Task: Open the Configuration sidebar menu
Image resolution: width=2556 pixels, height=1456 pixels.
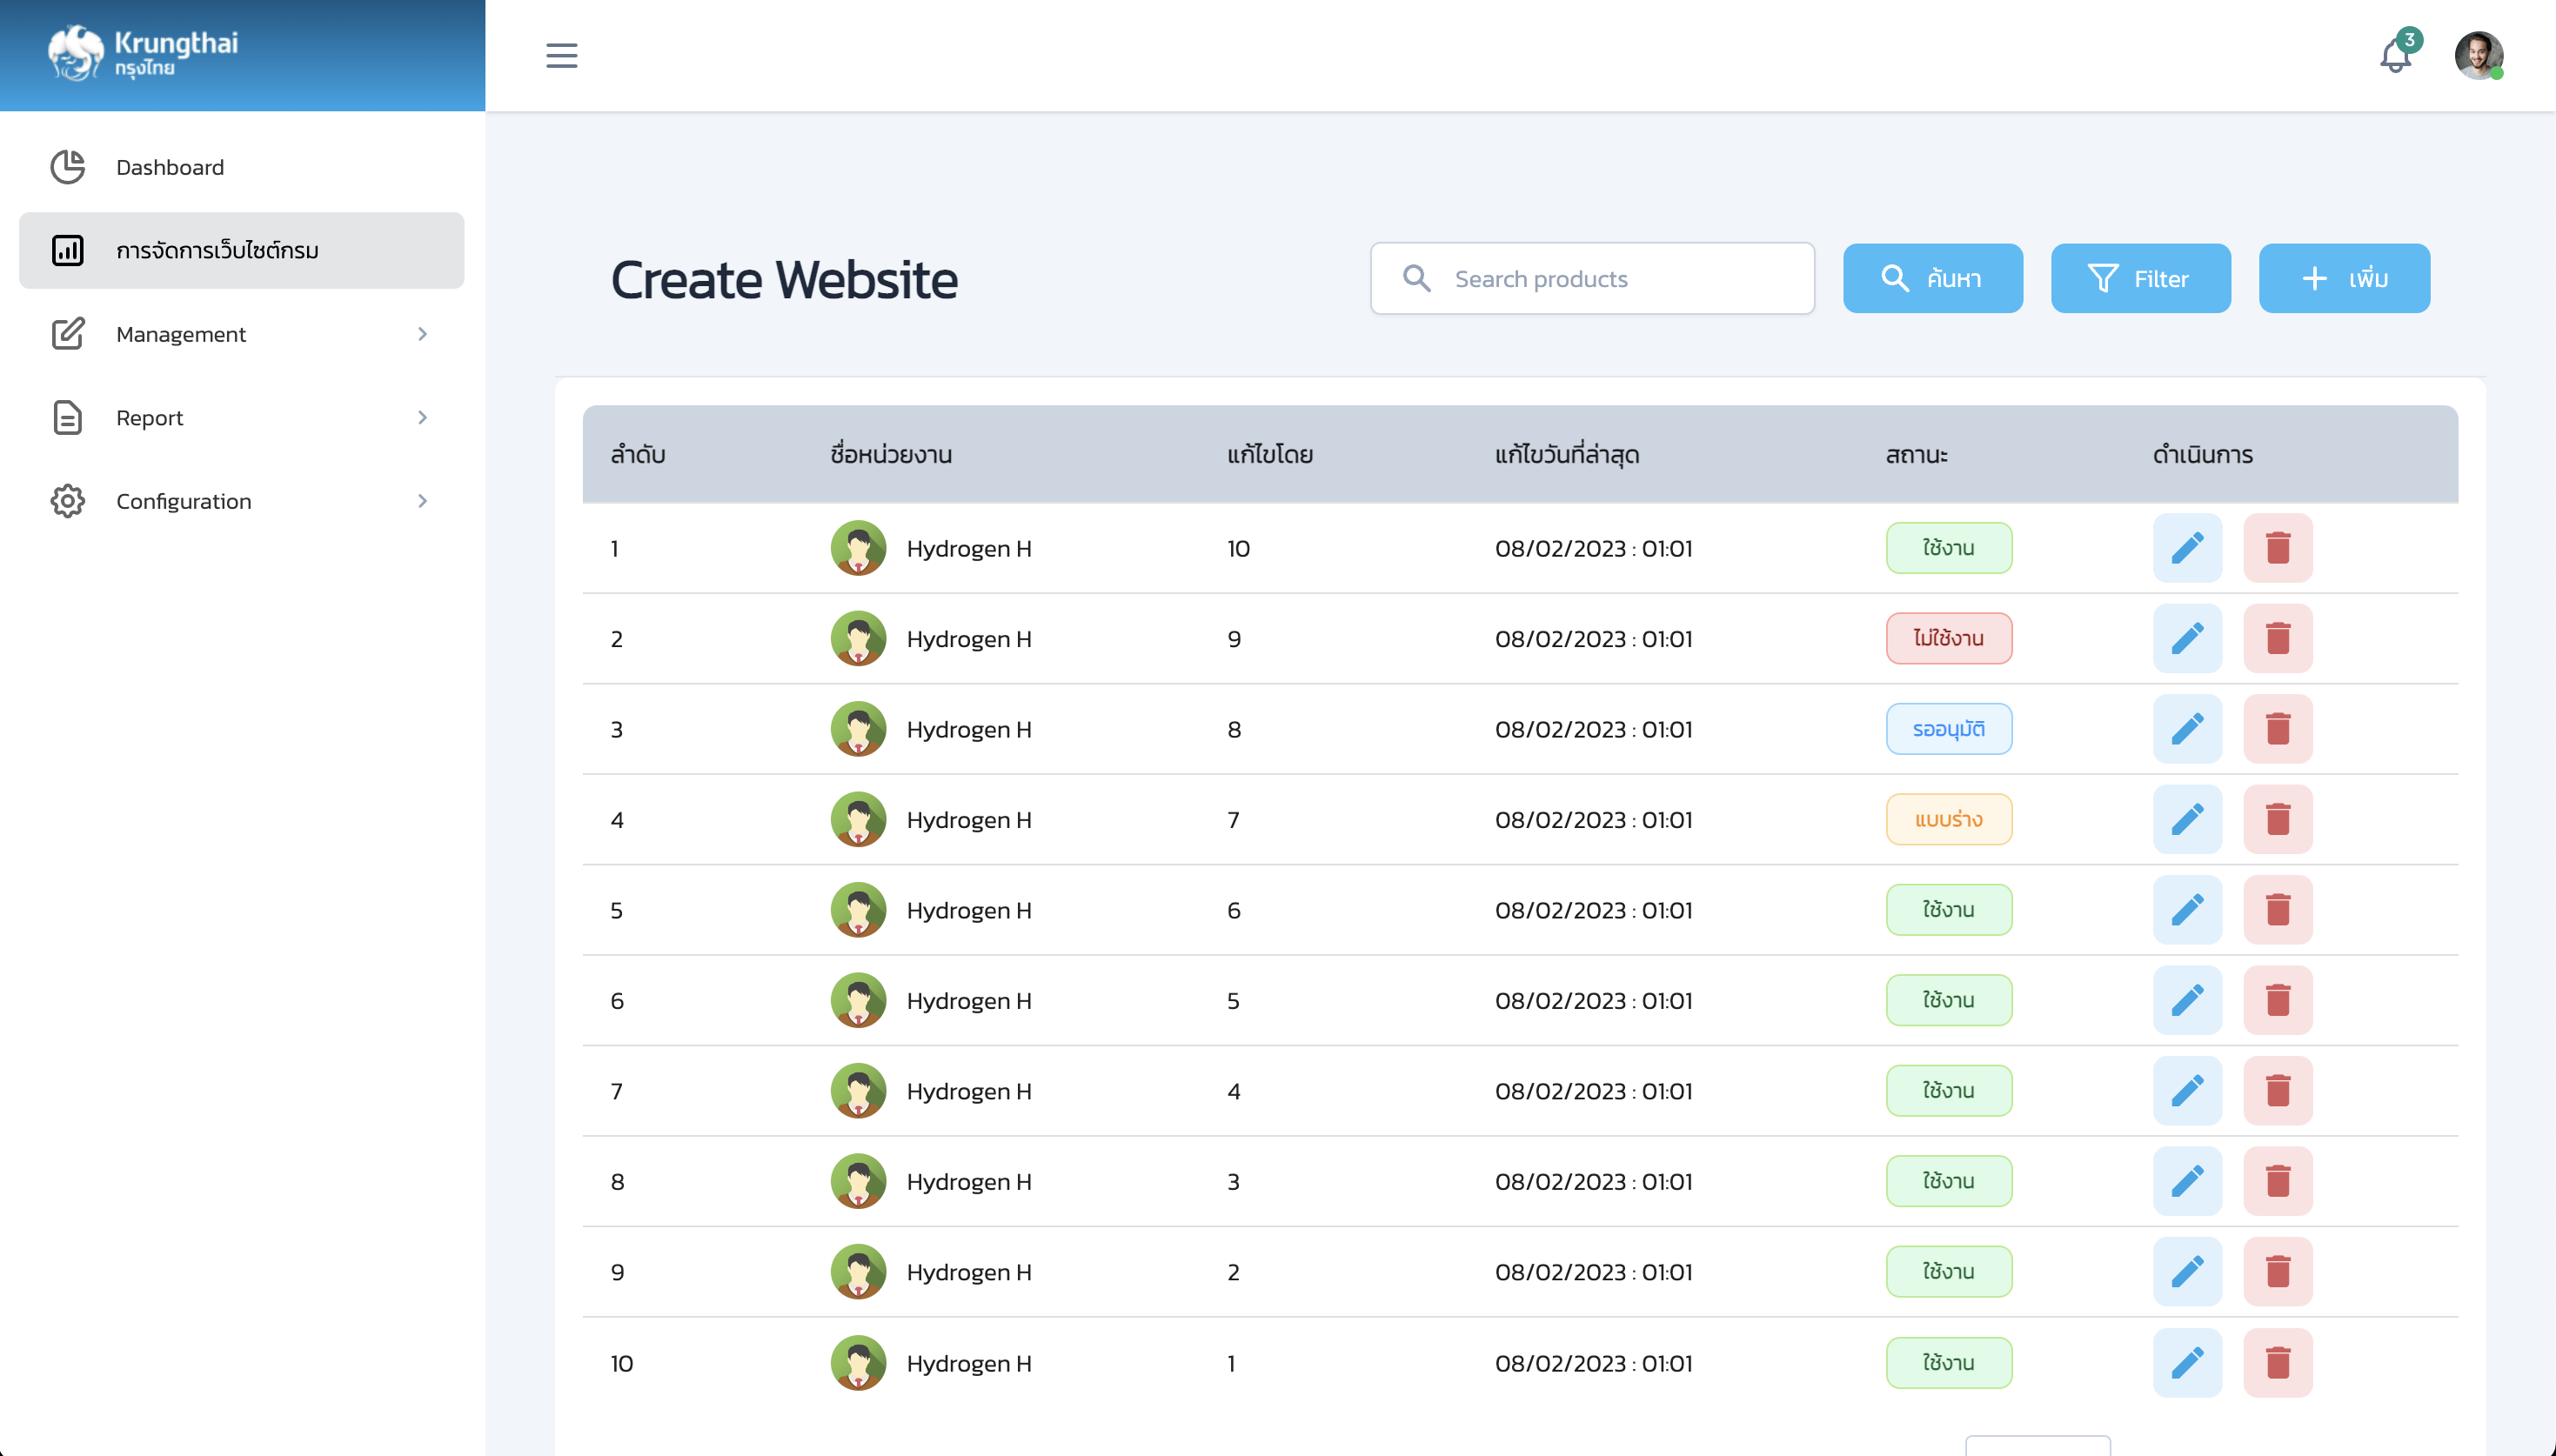Action: pos(242,501)
